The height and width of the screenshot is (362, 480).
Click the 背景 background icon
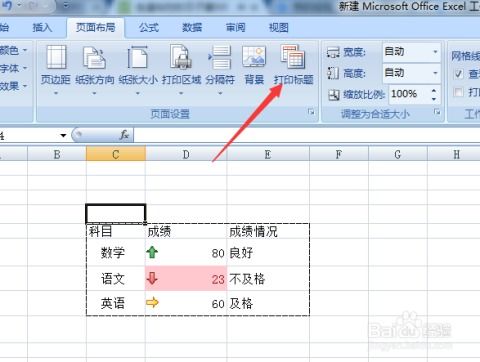254,57
